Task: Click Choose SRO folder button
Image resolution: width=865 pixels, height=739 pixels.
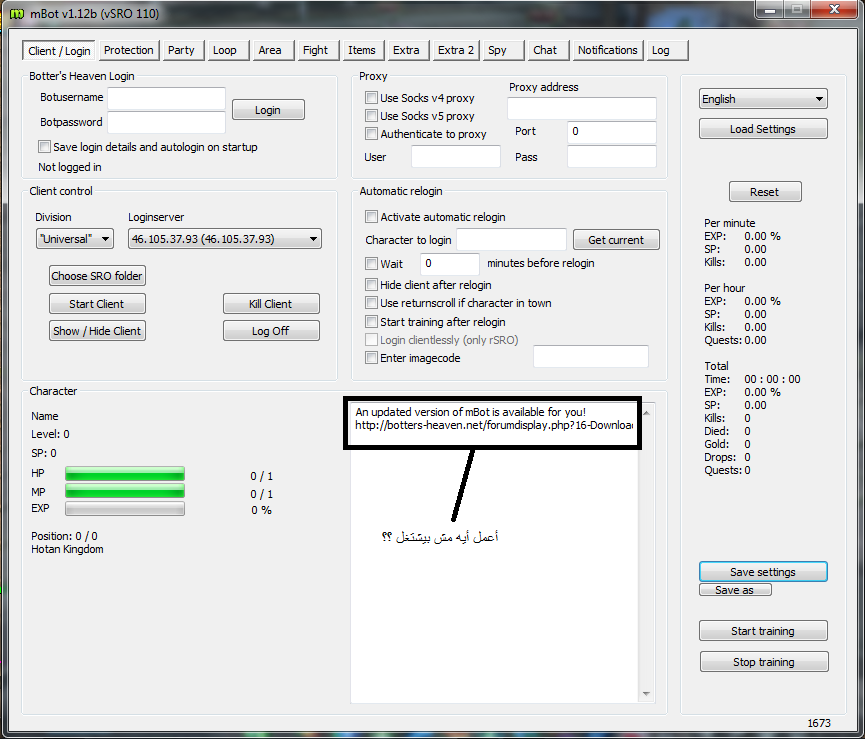Action: point(97,276)
